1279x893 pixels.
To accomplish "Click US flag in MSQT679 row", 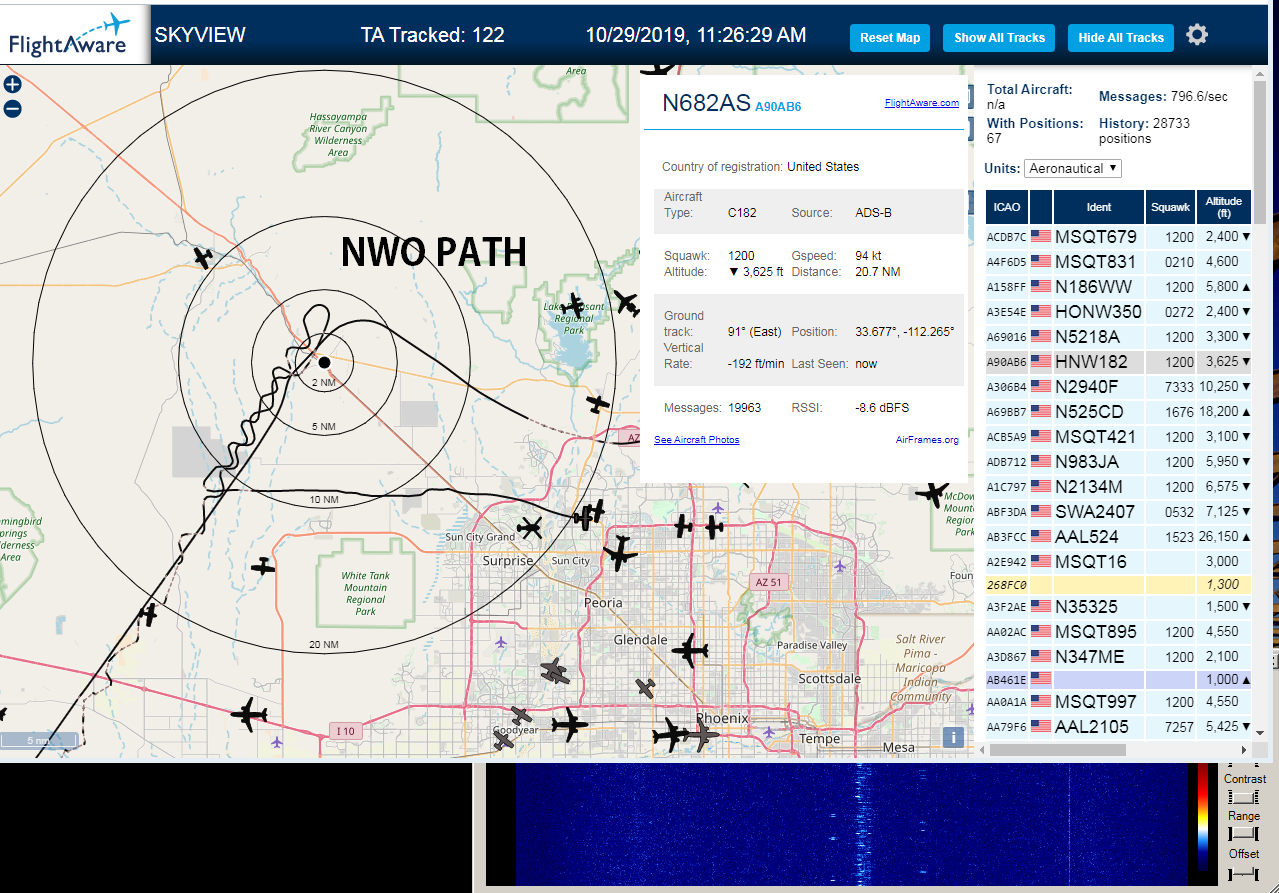I will 1041,237.
